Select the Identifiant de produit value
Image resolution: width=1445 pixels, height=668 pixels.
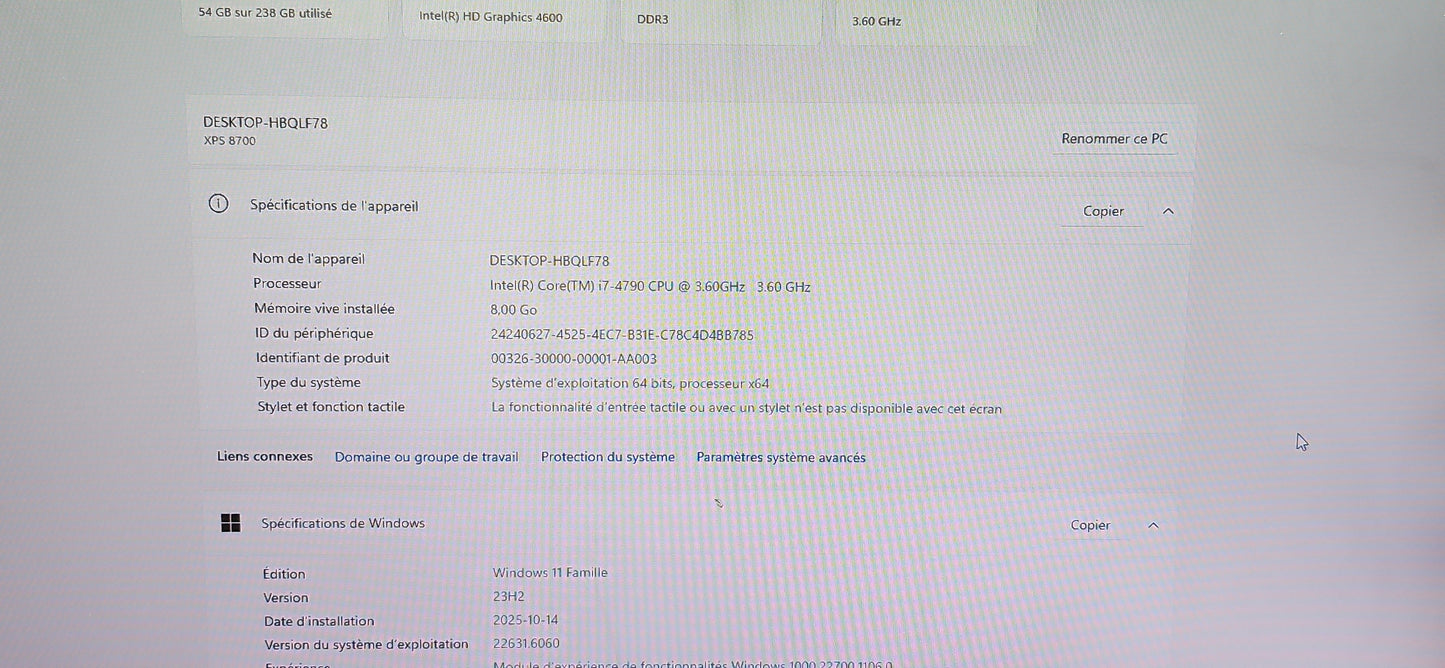pos(573,358)
